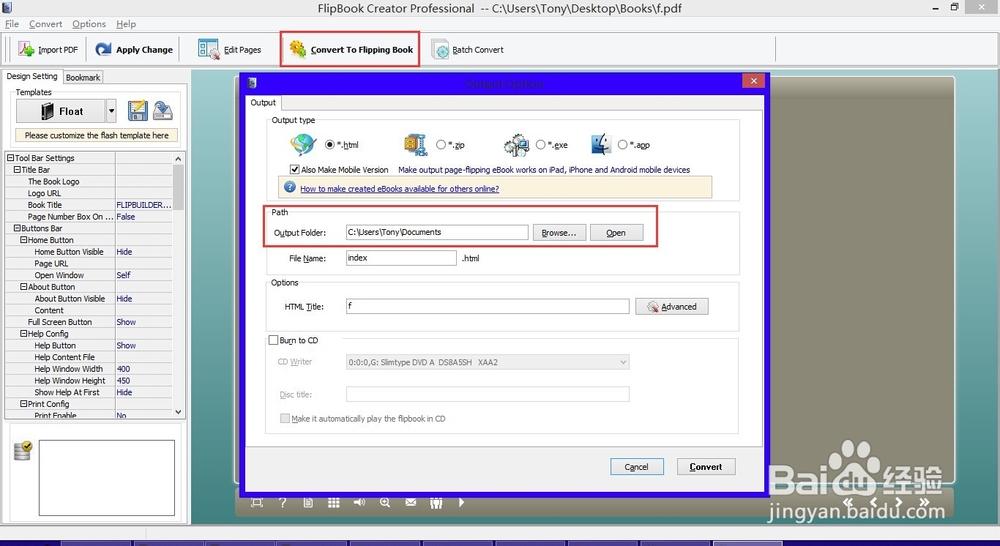Click the Book Title value FLIPBUILDER
This screenshot has width=1000, height=546.
[143, 205]
